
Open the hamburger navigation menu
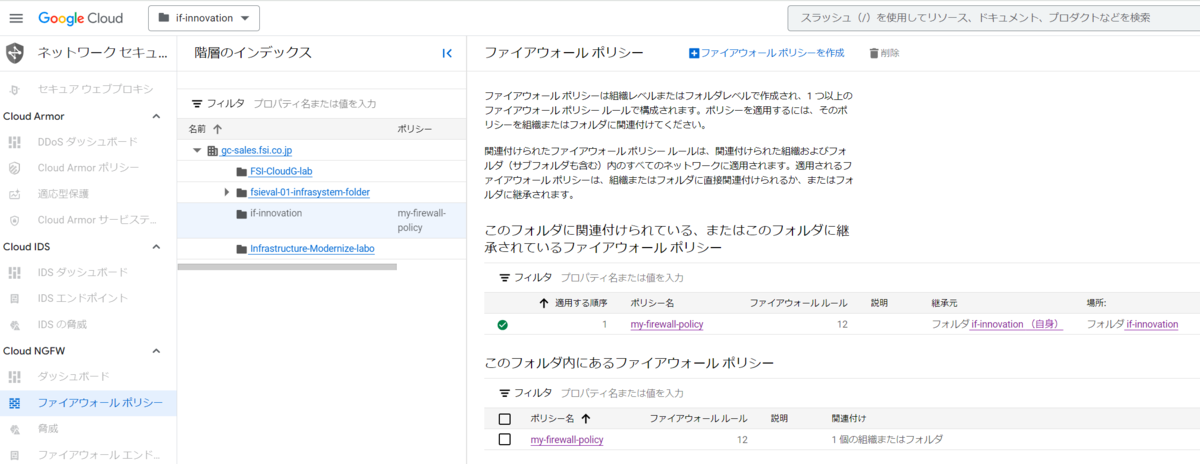point(15,18)
